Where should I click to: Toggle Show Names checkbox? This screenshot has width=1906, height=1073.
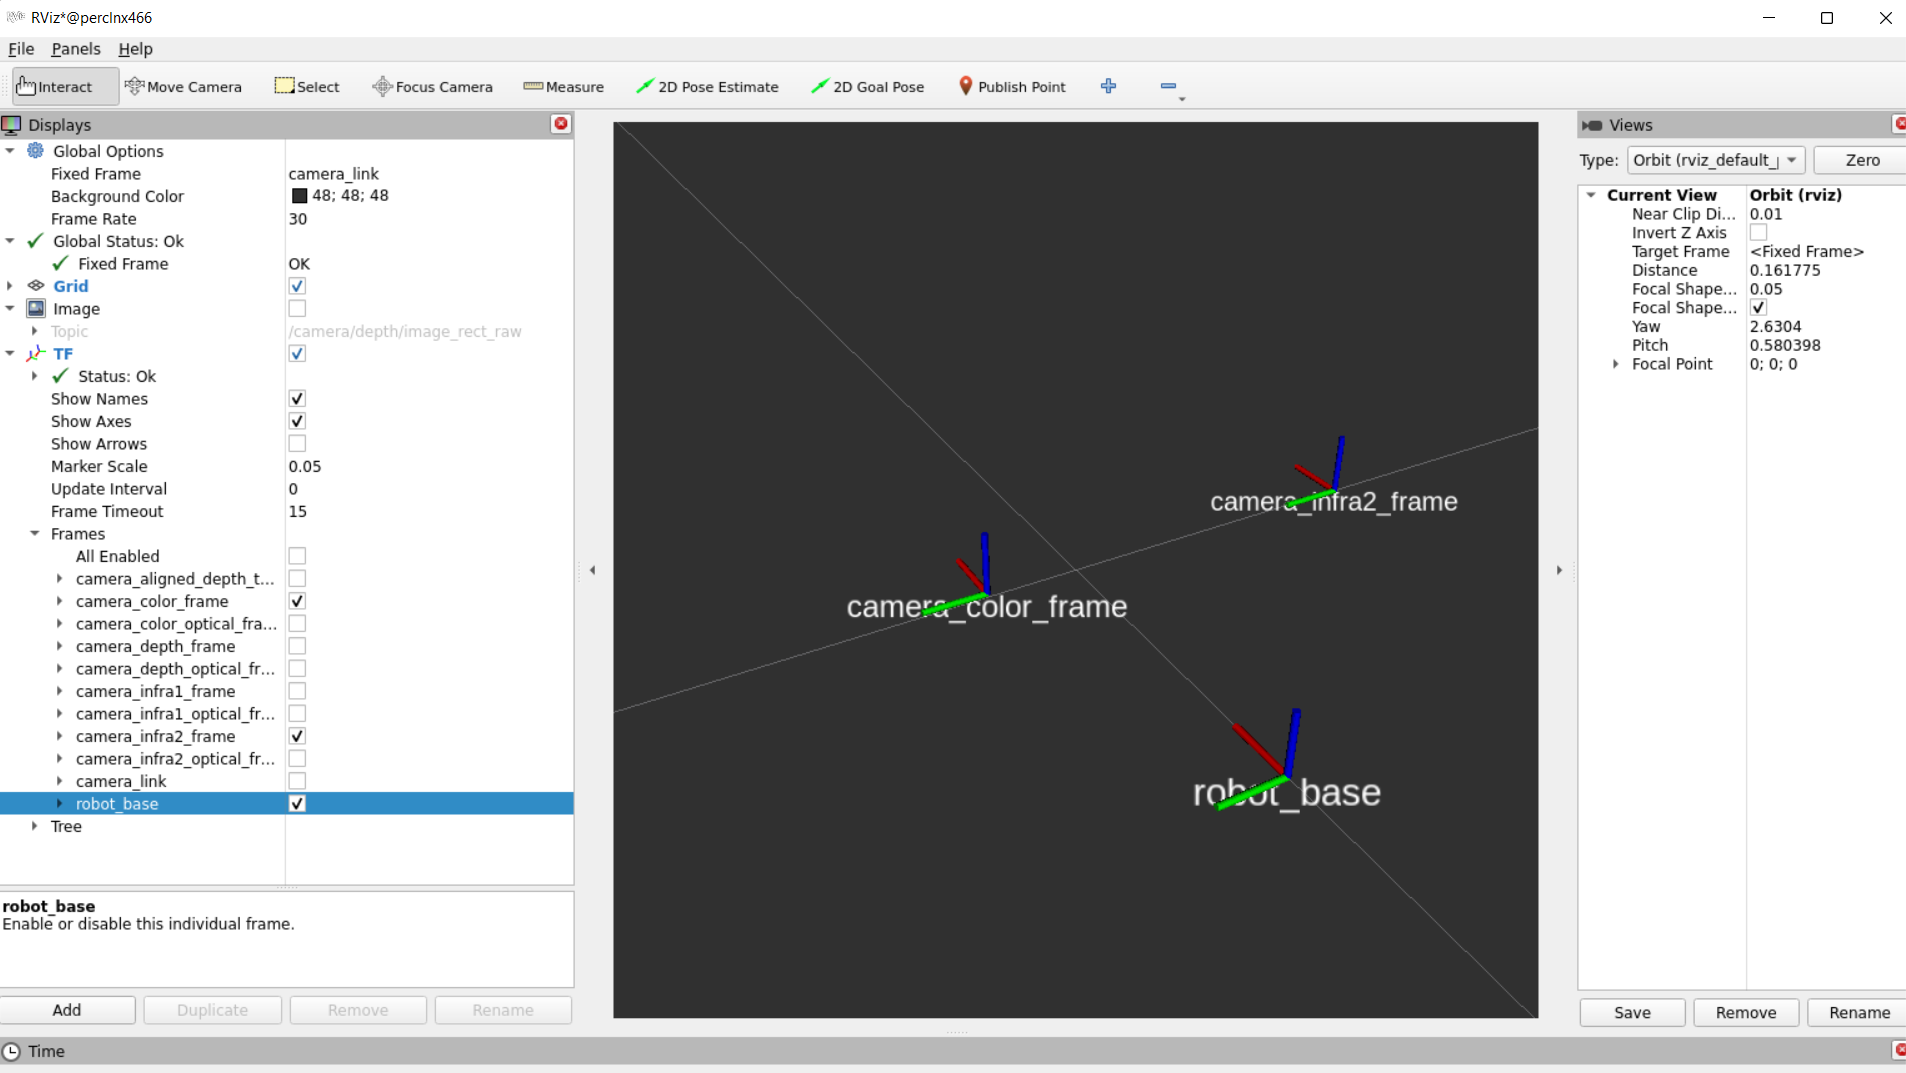pyautogui.click(x=297, y=399)
